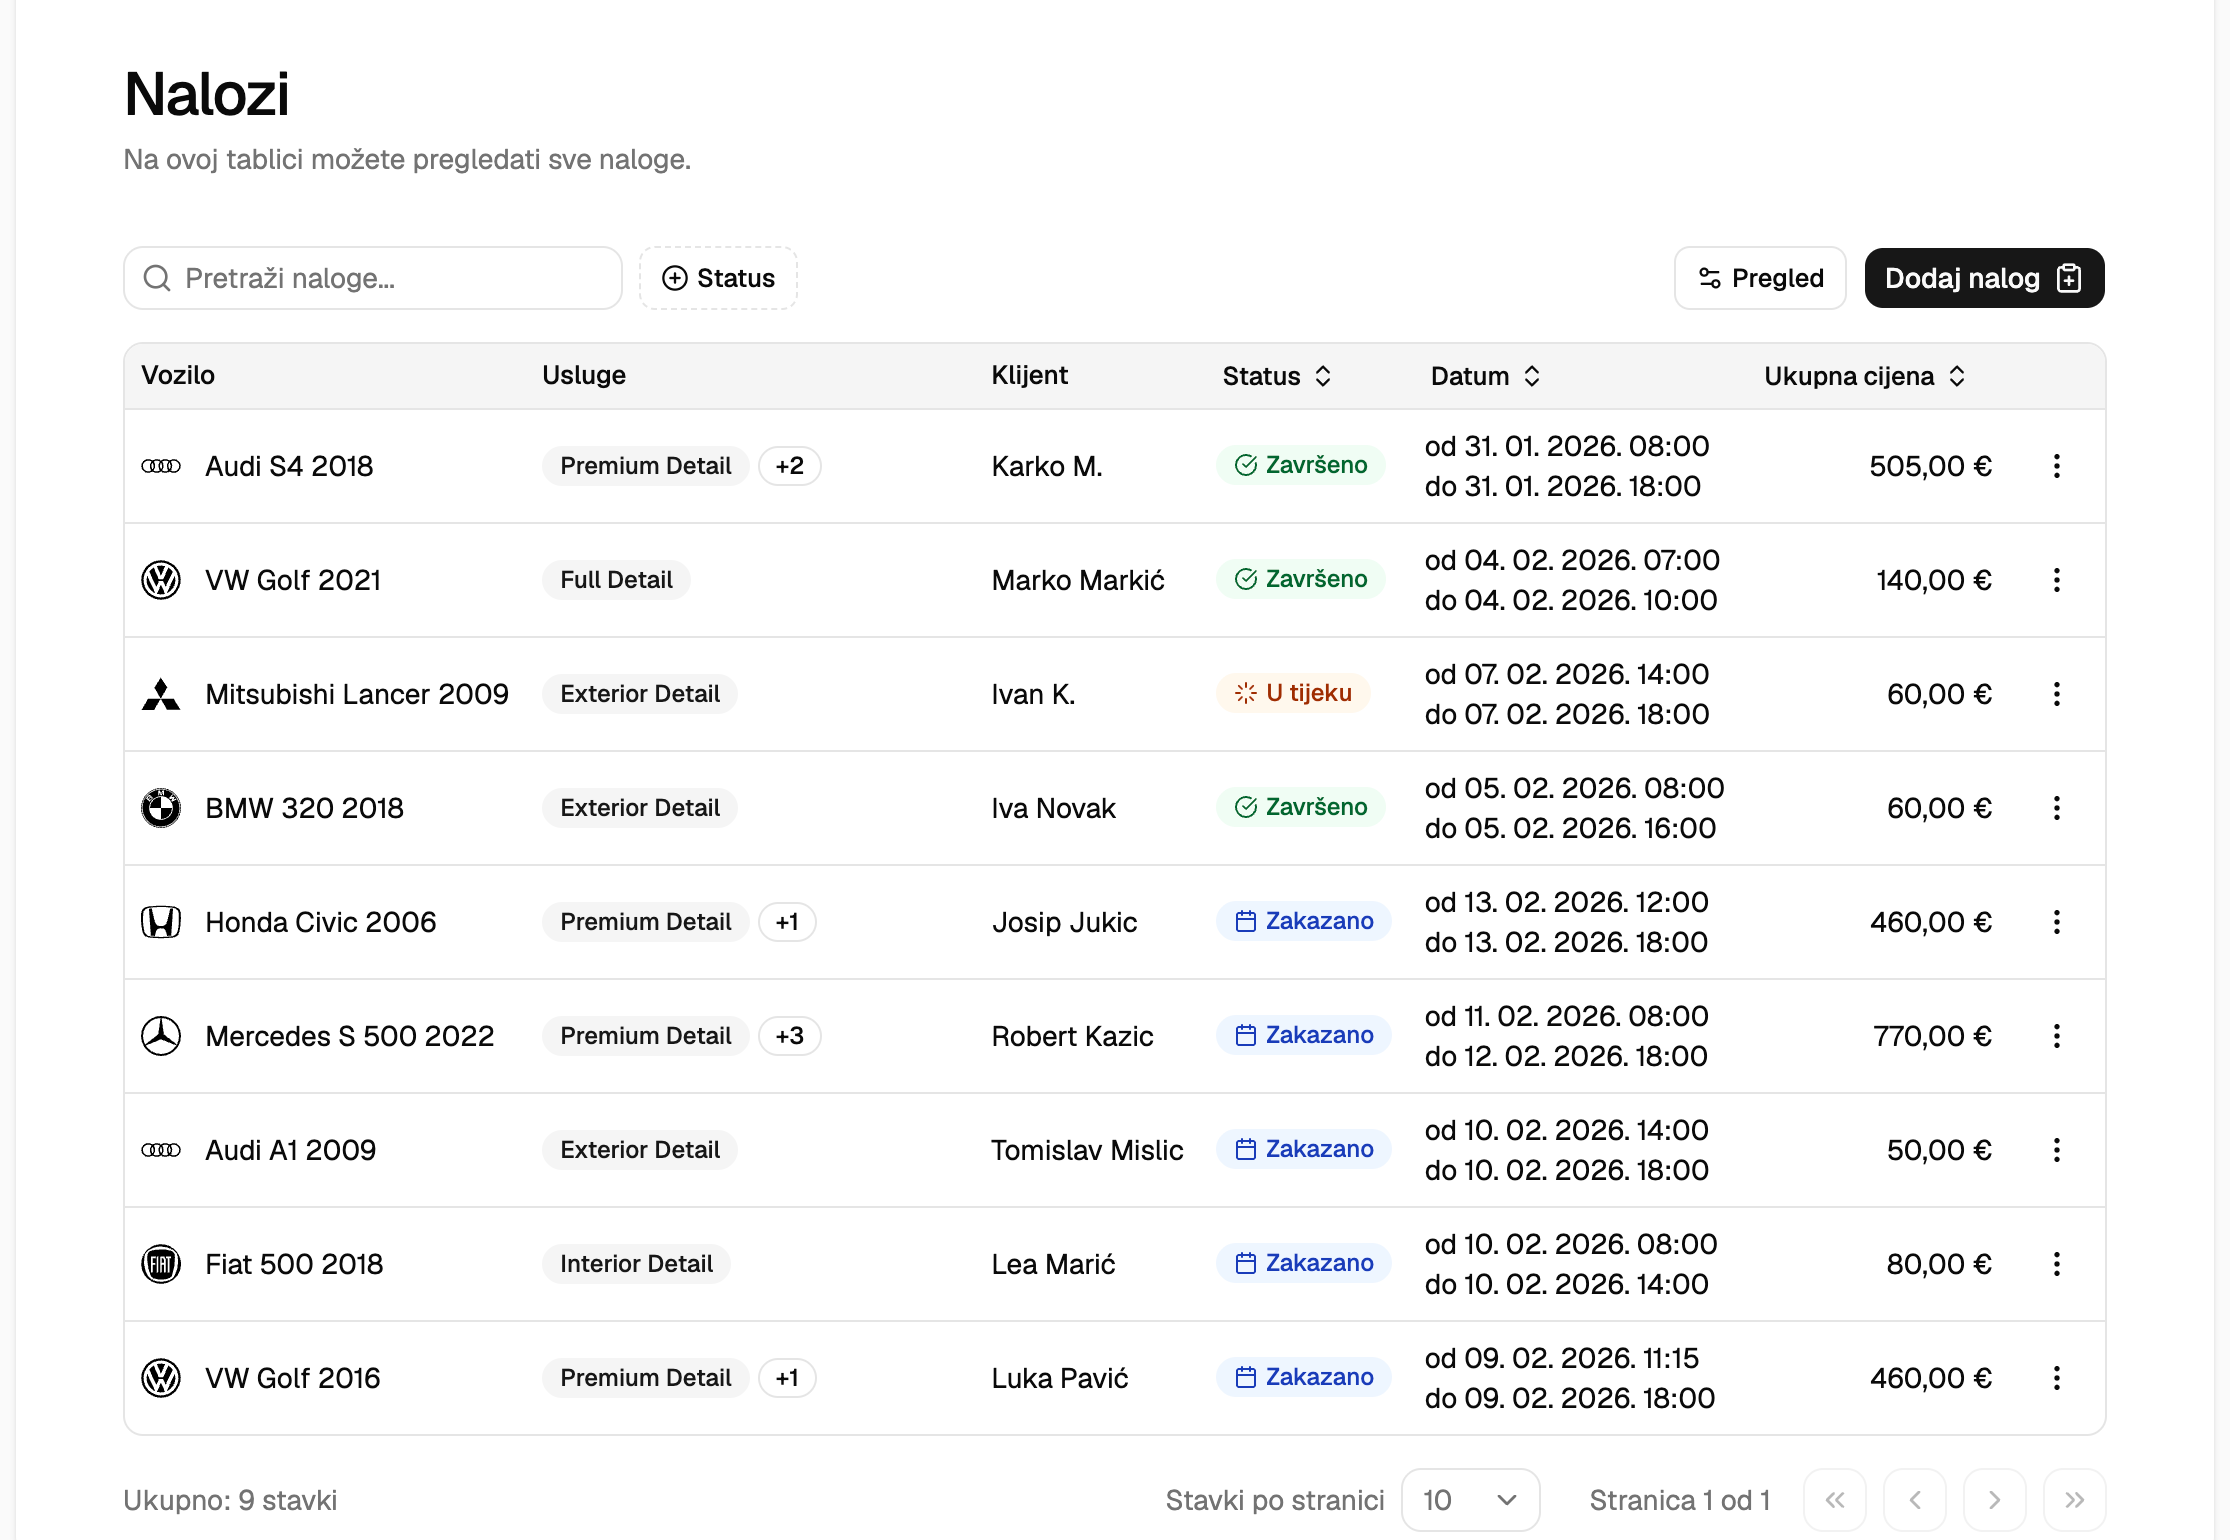This screenshot has height=1540, width=2230.
Task: Open the Status filter dropdown
Action: pyautogui.click(x=718, y=278)
